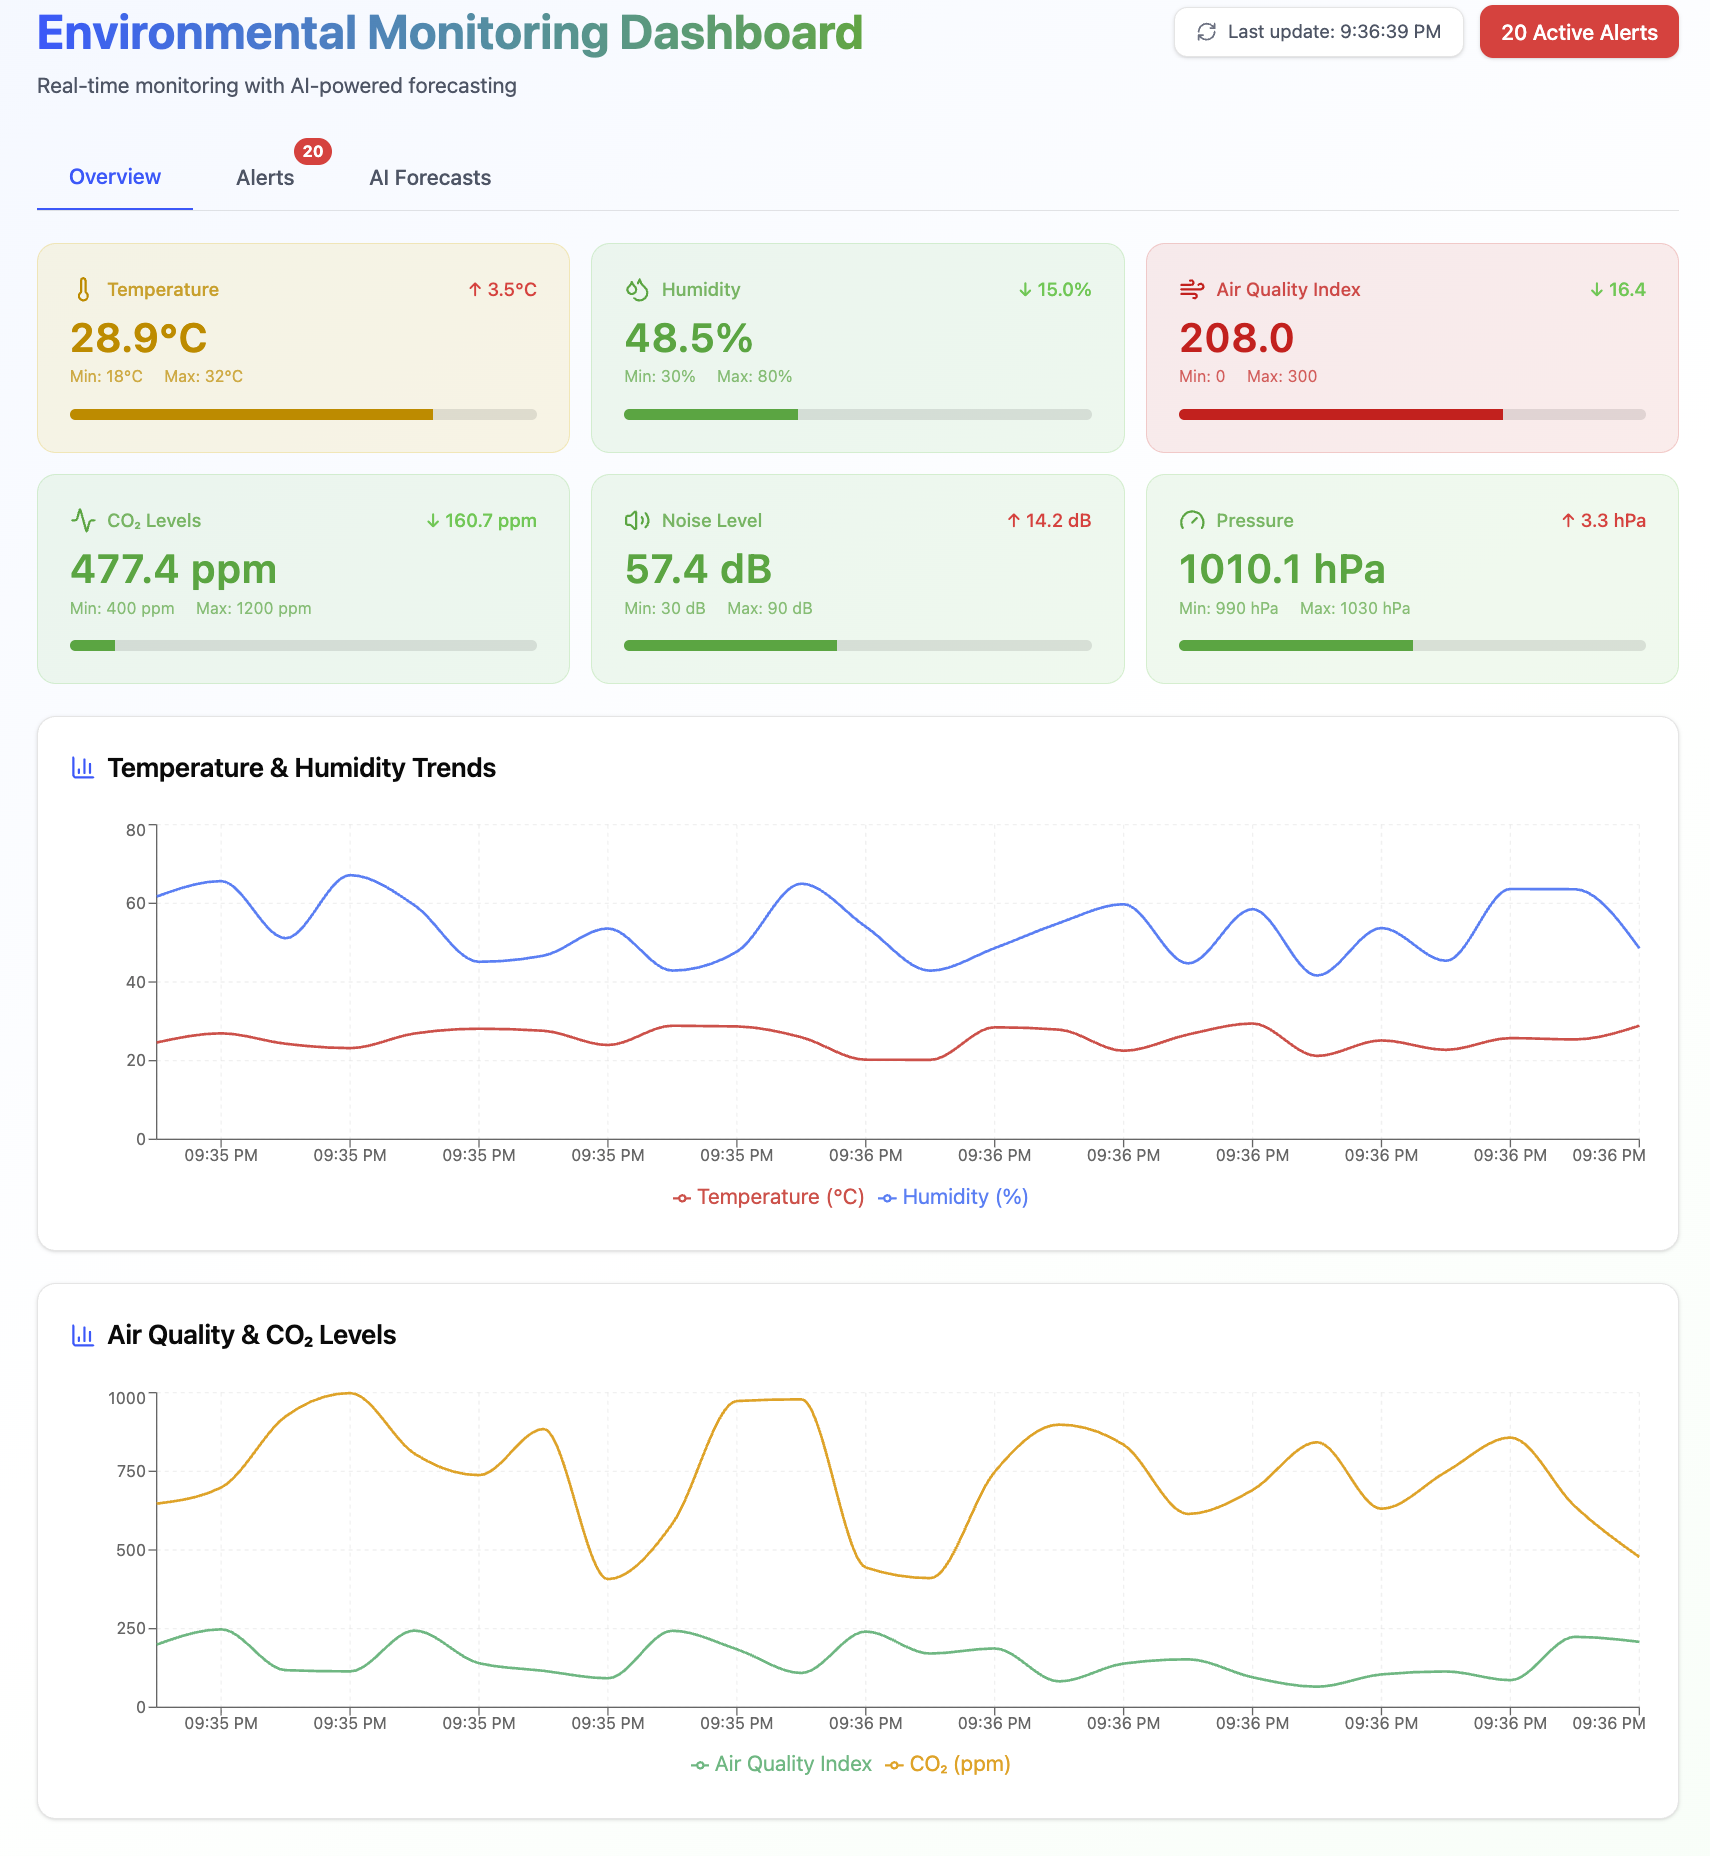This screenshot has height=1856, width=1710.
Task: Click the downward arrow beside 160.7 ppm
Action: click(x=432, y=520)
